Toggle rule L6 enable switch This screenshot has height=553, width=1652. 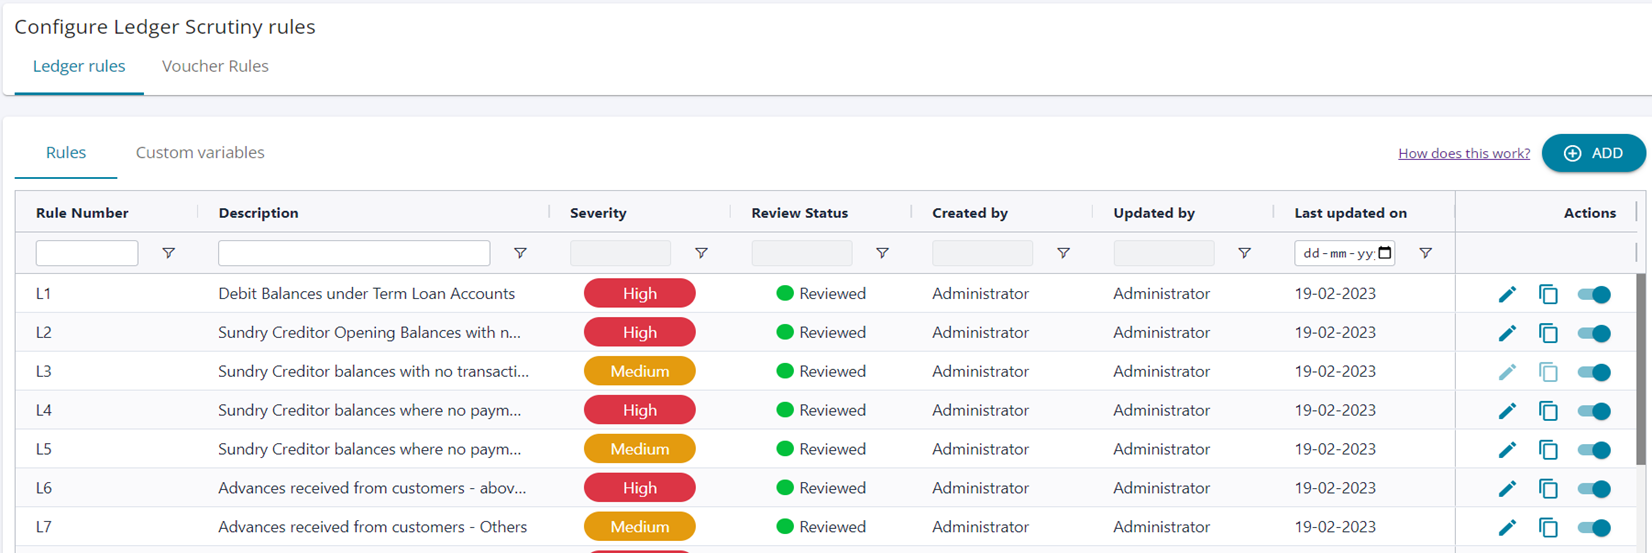1594,489
